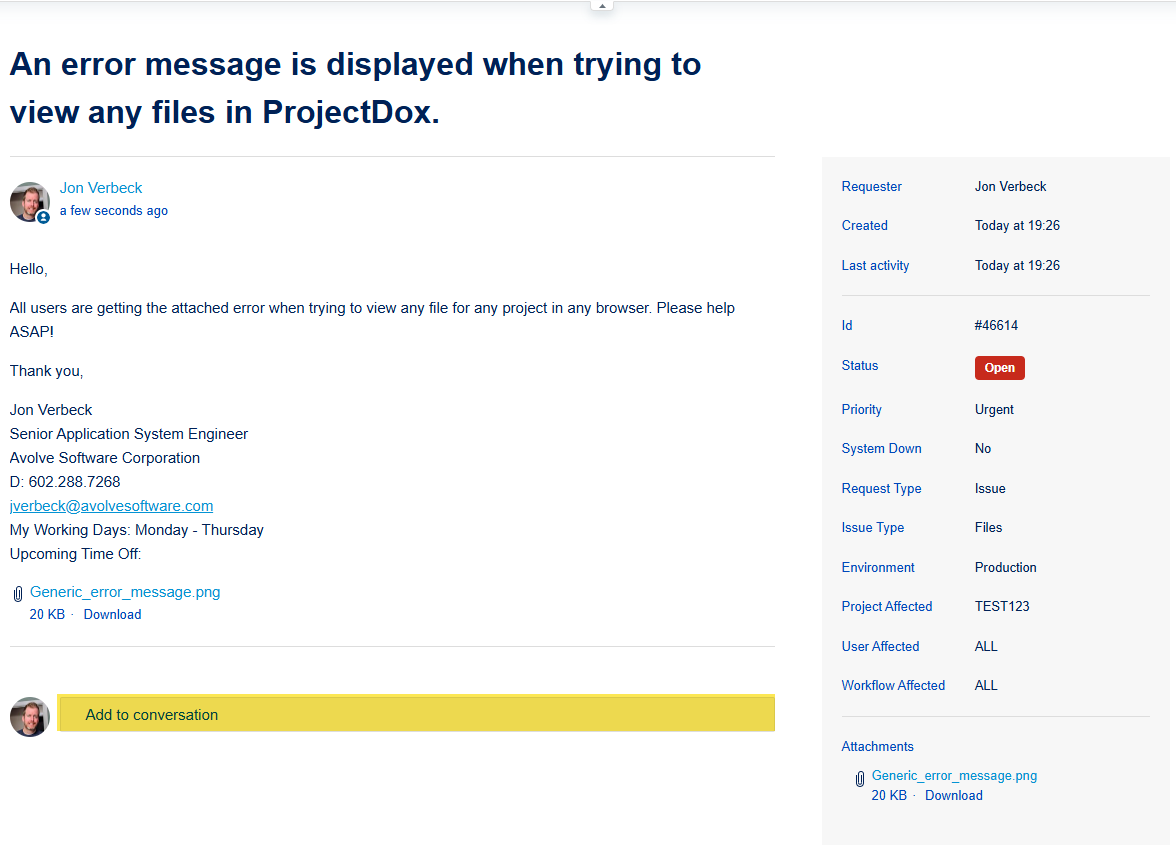
Task: Click the Project Affected value TEST123
Action: [x=1002, y=606]
